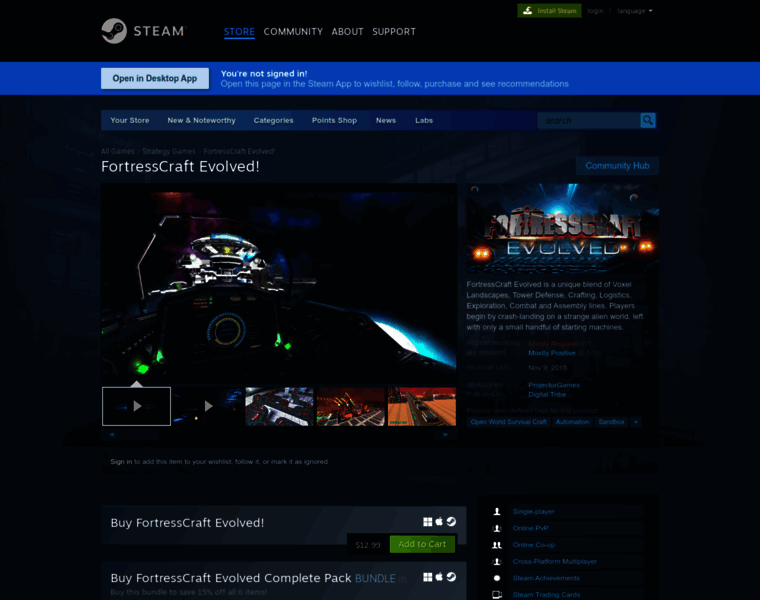Click the thumbnail strip scroll handle

point(139,434)
